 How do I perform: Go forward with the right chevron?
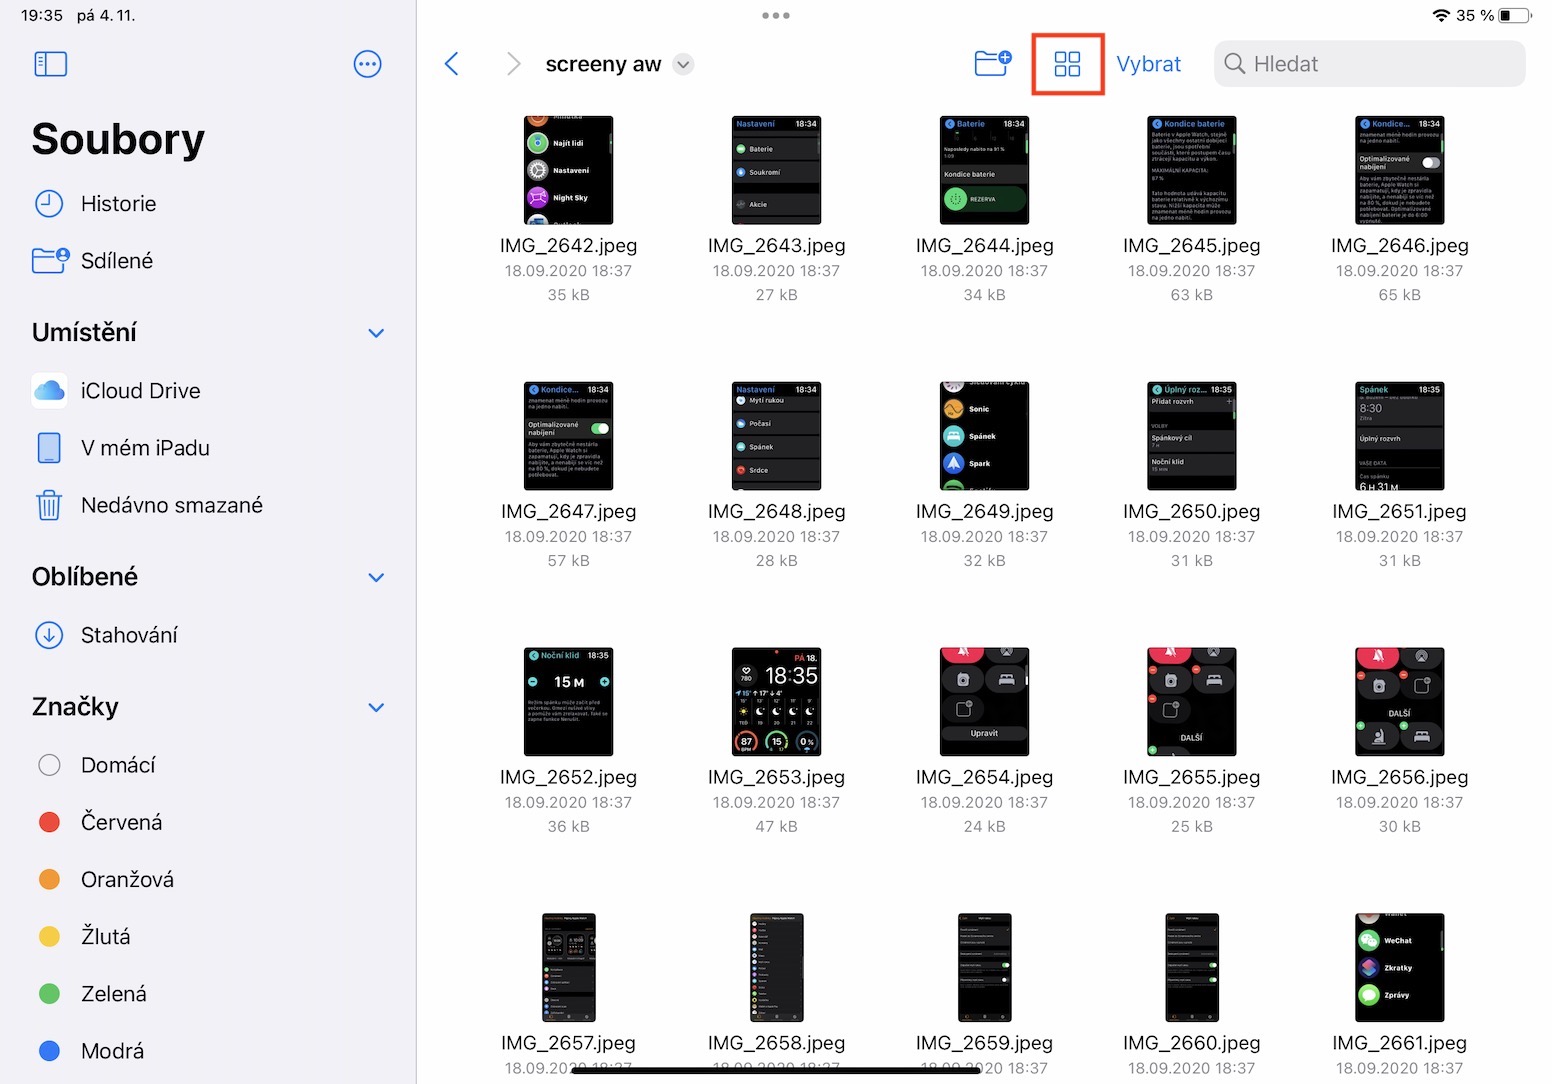click(x=513, y=64)
